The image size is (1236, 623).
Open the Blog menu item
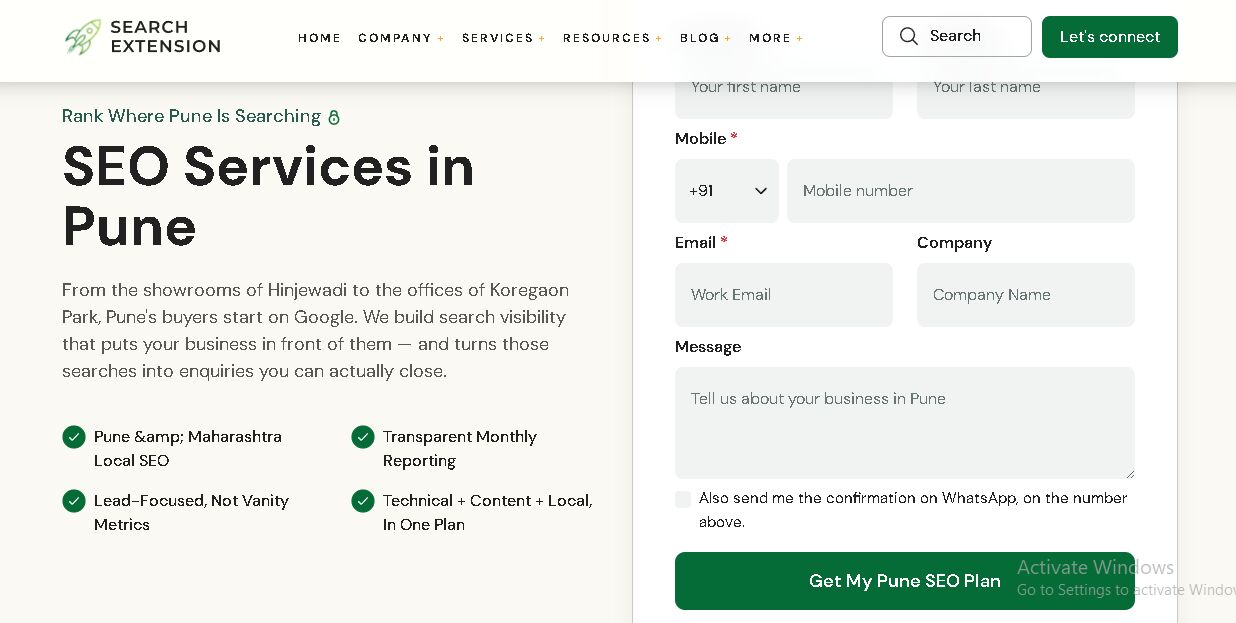click(705, 38)
